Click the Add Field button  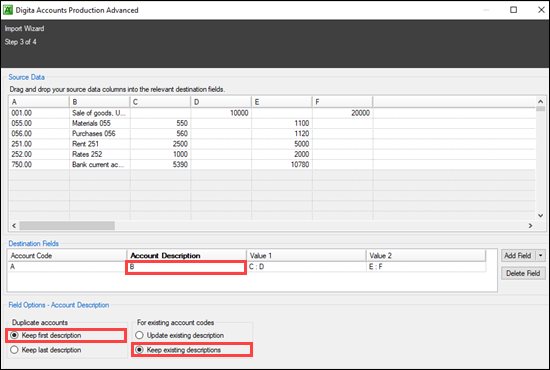[518, 255]
